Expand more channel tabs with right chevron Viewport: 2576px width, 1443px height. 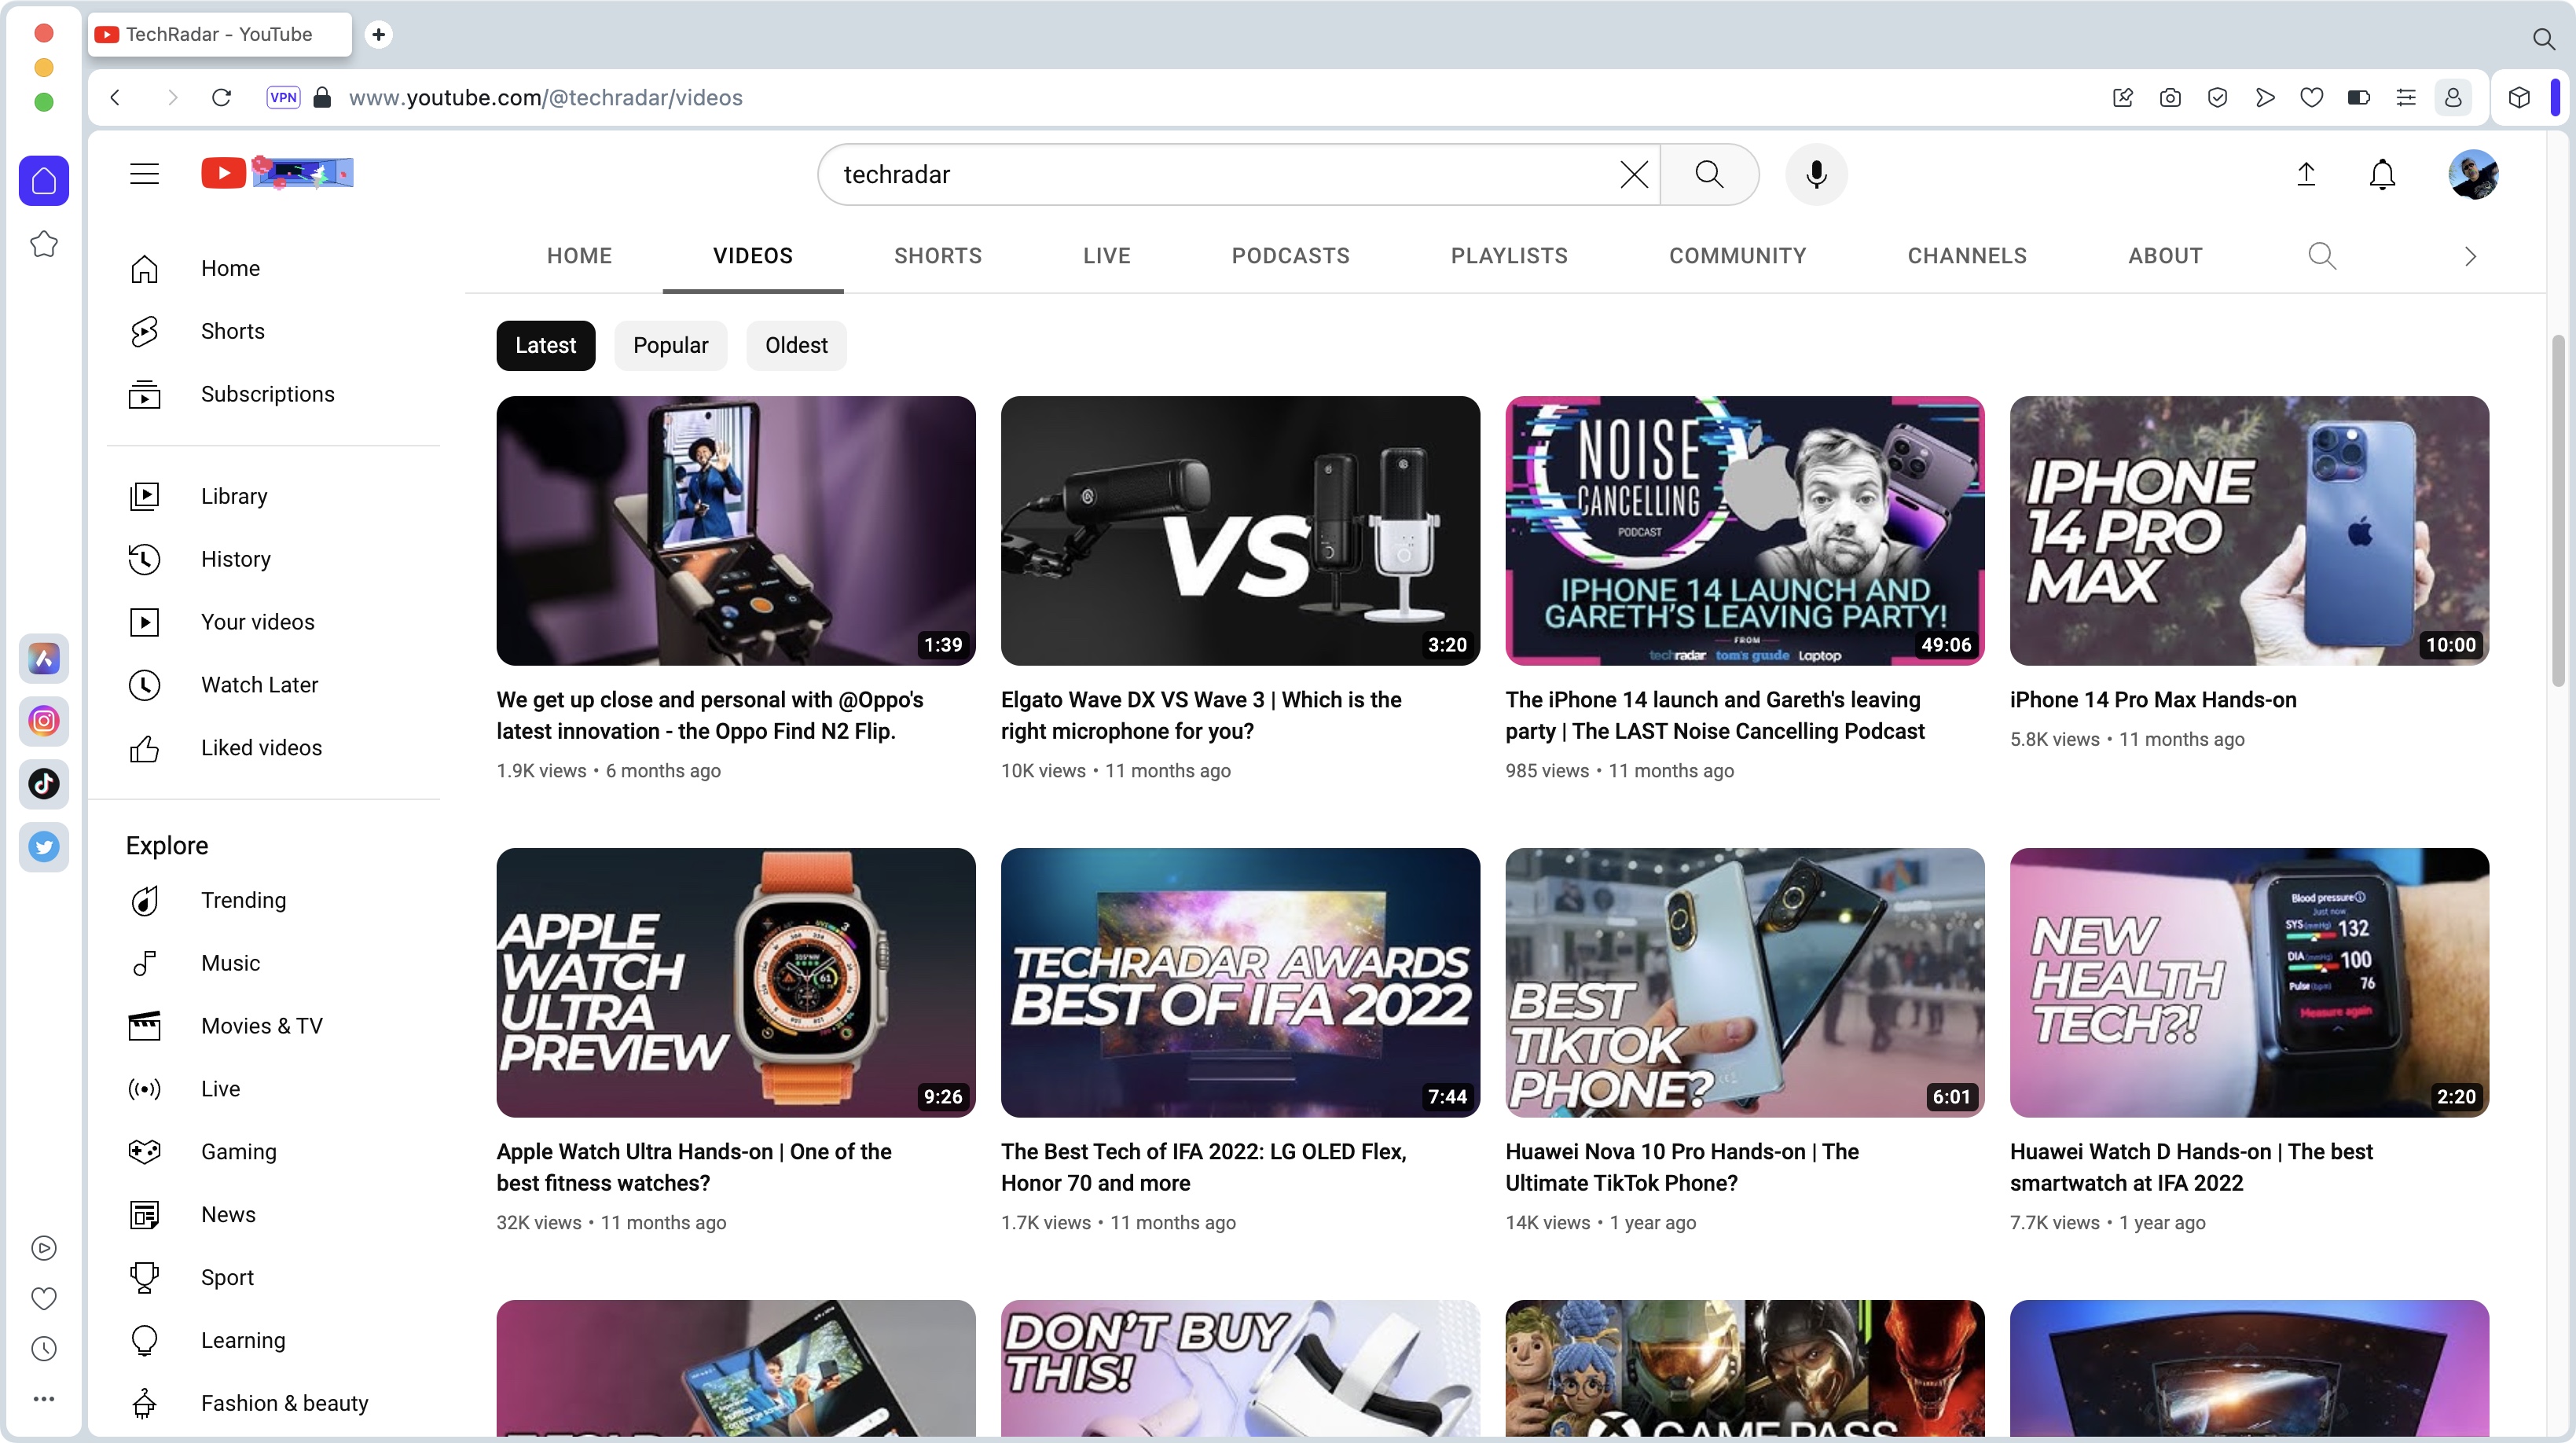[x=2470, y=256]
